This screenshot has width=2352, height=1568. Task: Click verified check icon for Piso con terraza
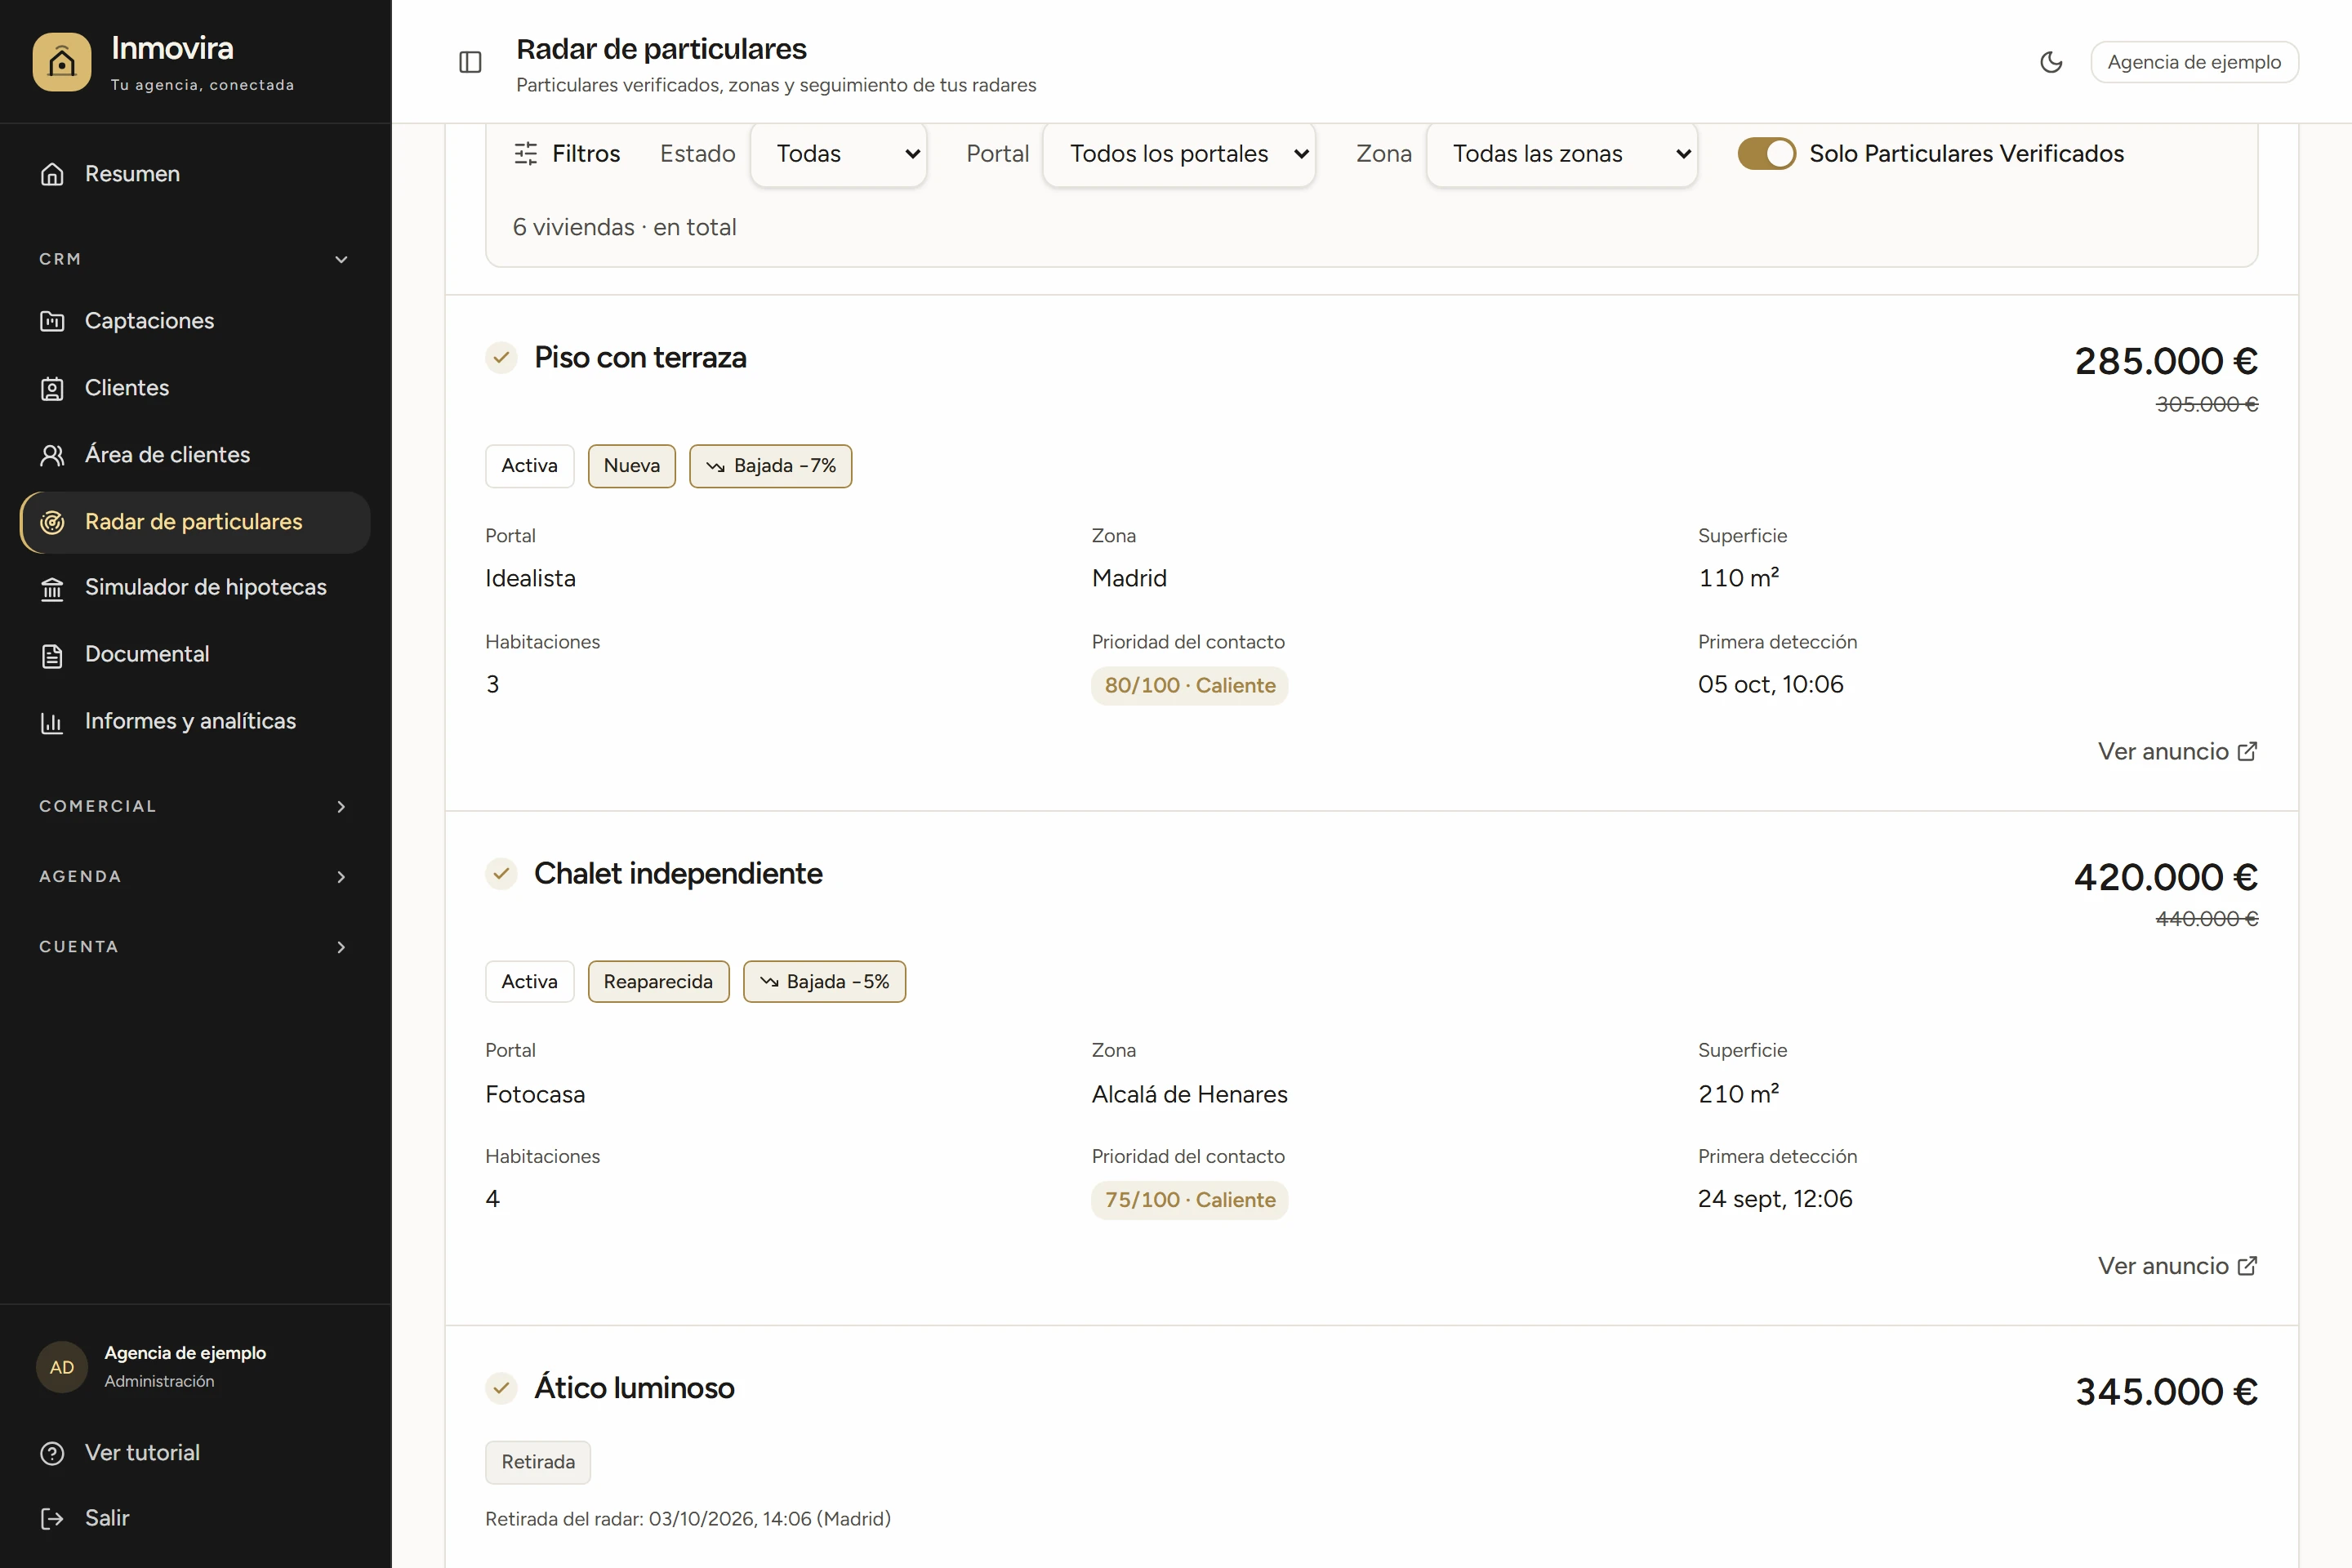coord(501,357)
